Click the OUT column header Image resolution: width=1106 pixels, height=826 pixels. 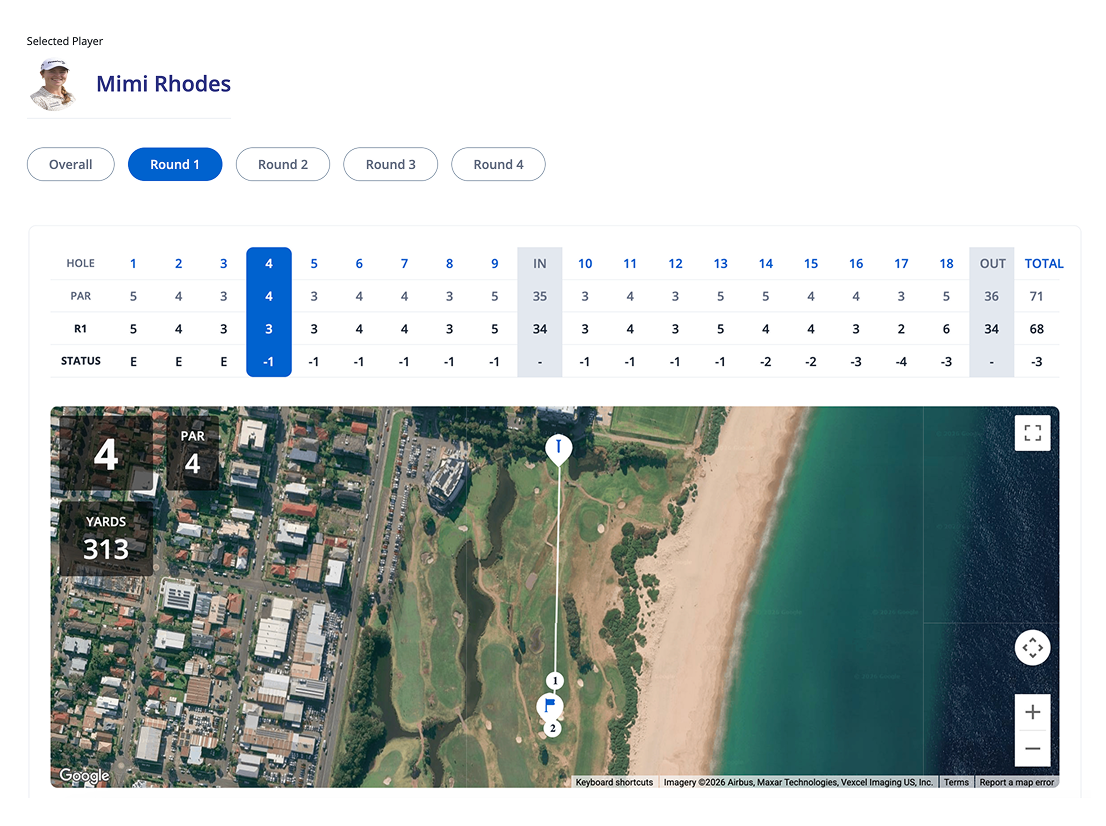click(x=992, y=264)
